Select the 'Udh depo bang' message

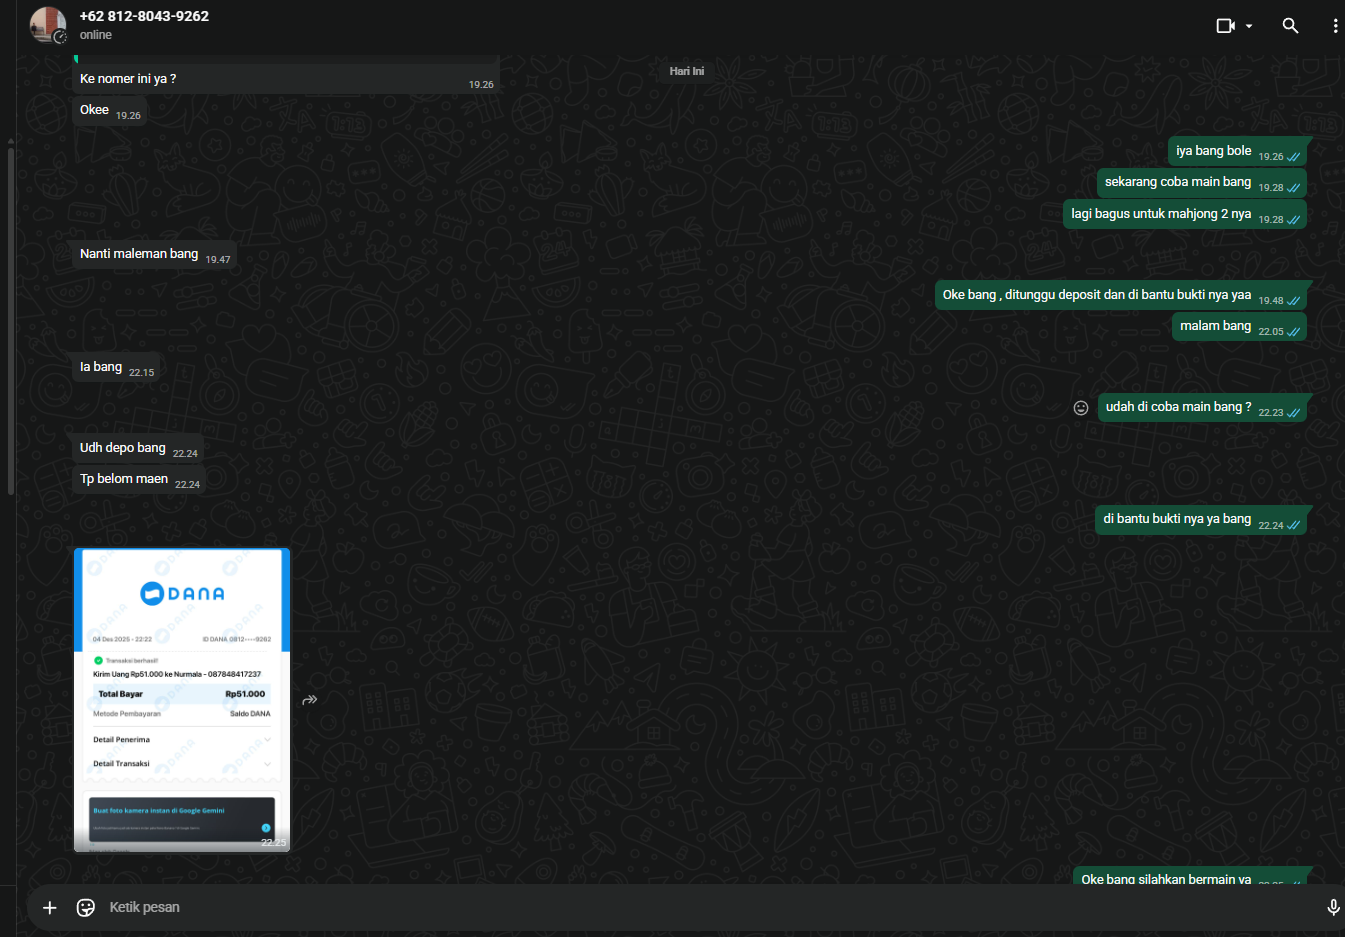[x=138, y=448]
